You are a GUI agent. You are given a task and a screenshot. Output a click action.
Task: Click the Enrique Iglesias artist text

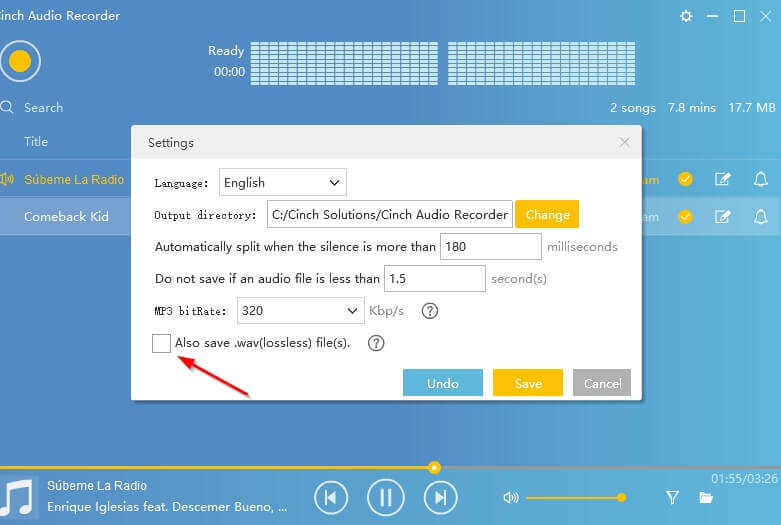click(x=167, y=507)
